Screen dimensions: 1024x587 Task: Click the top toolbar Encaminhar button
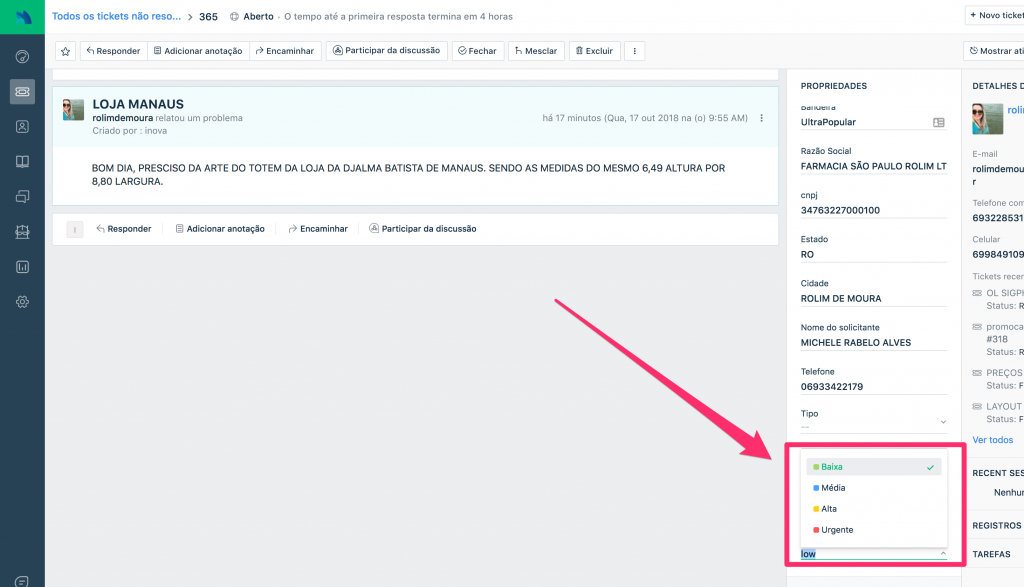(285, 51)
